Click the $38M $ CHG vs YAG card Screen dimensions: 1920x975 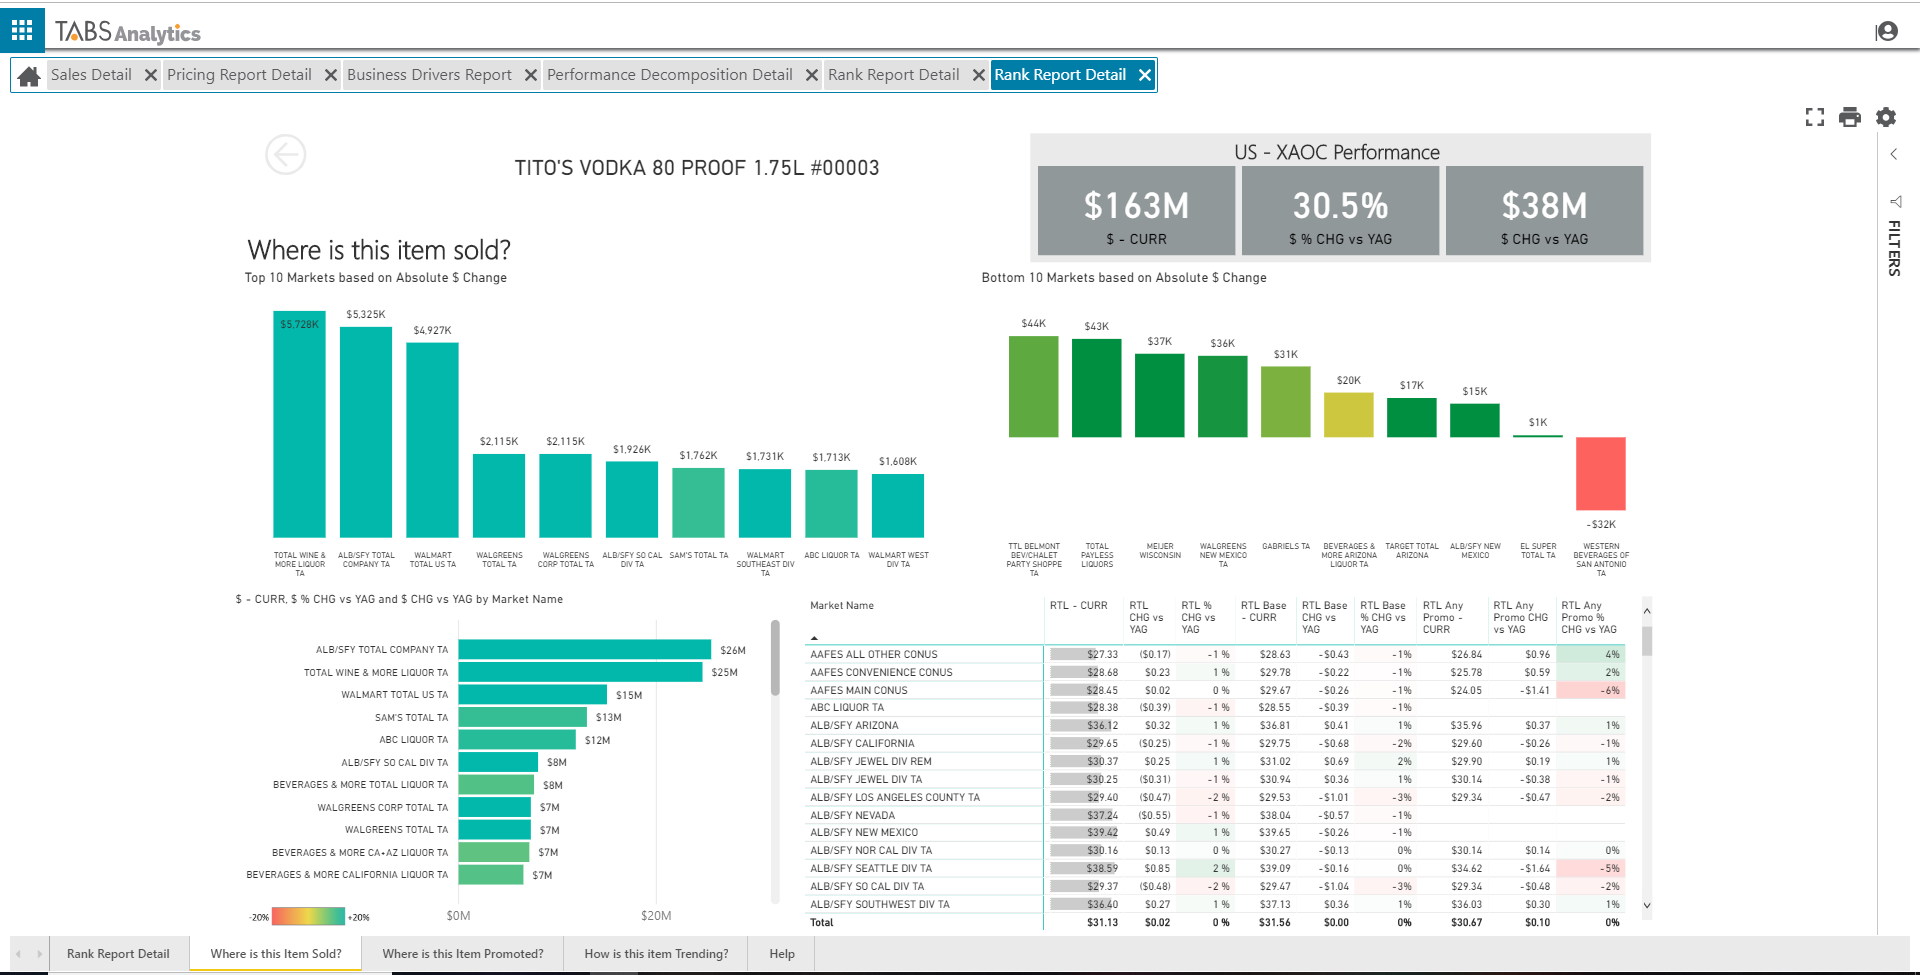[1544, 211]
